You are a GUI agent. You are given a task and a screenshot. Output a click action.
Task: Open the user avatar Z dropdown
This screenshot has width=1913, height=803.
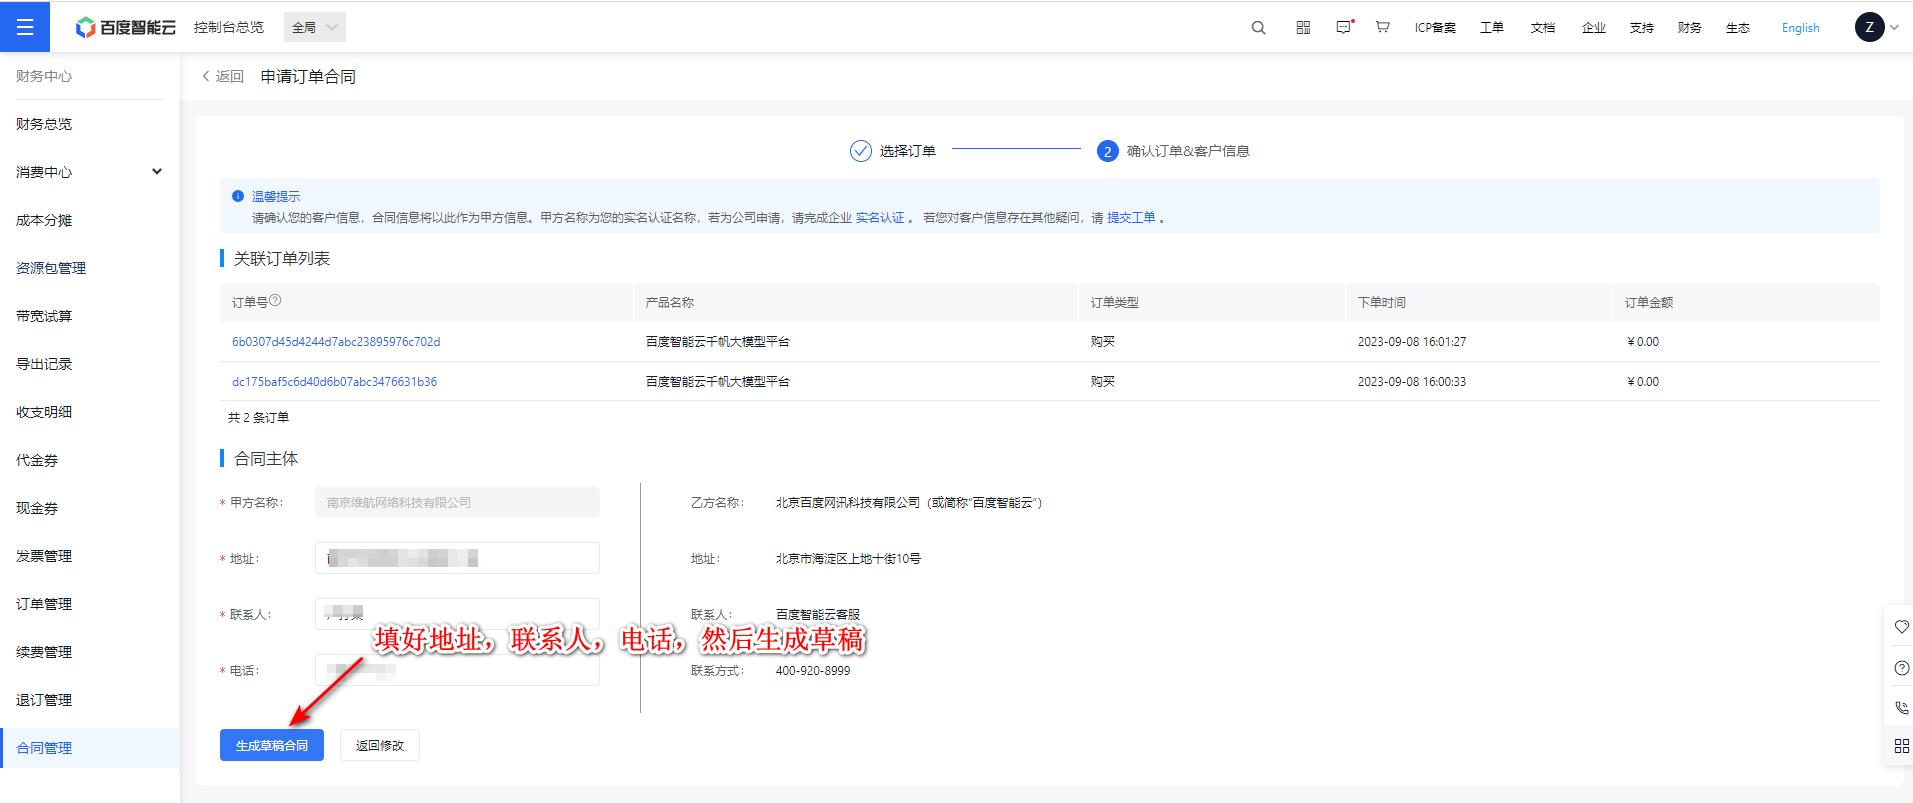1876,28
